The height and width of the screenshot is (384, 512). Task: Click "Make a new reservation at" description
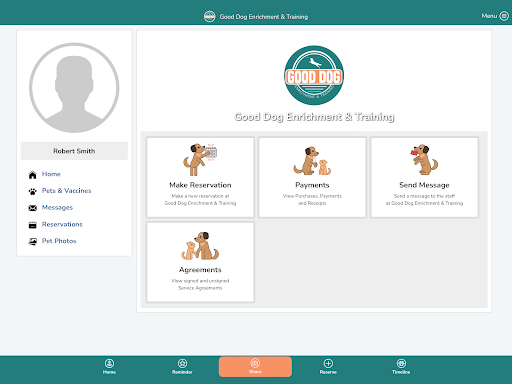pyautogui.click(x=200, y=196)
